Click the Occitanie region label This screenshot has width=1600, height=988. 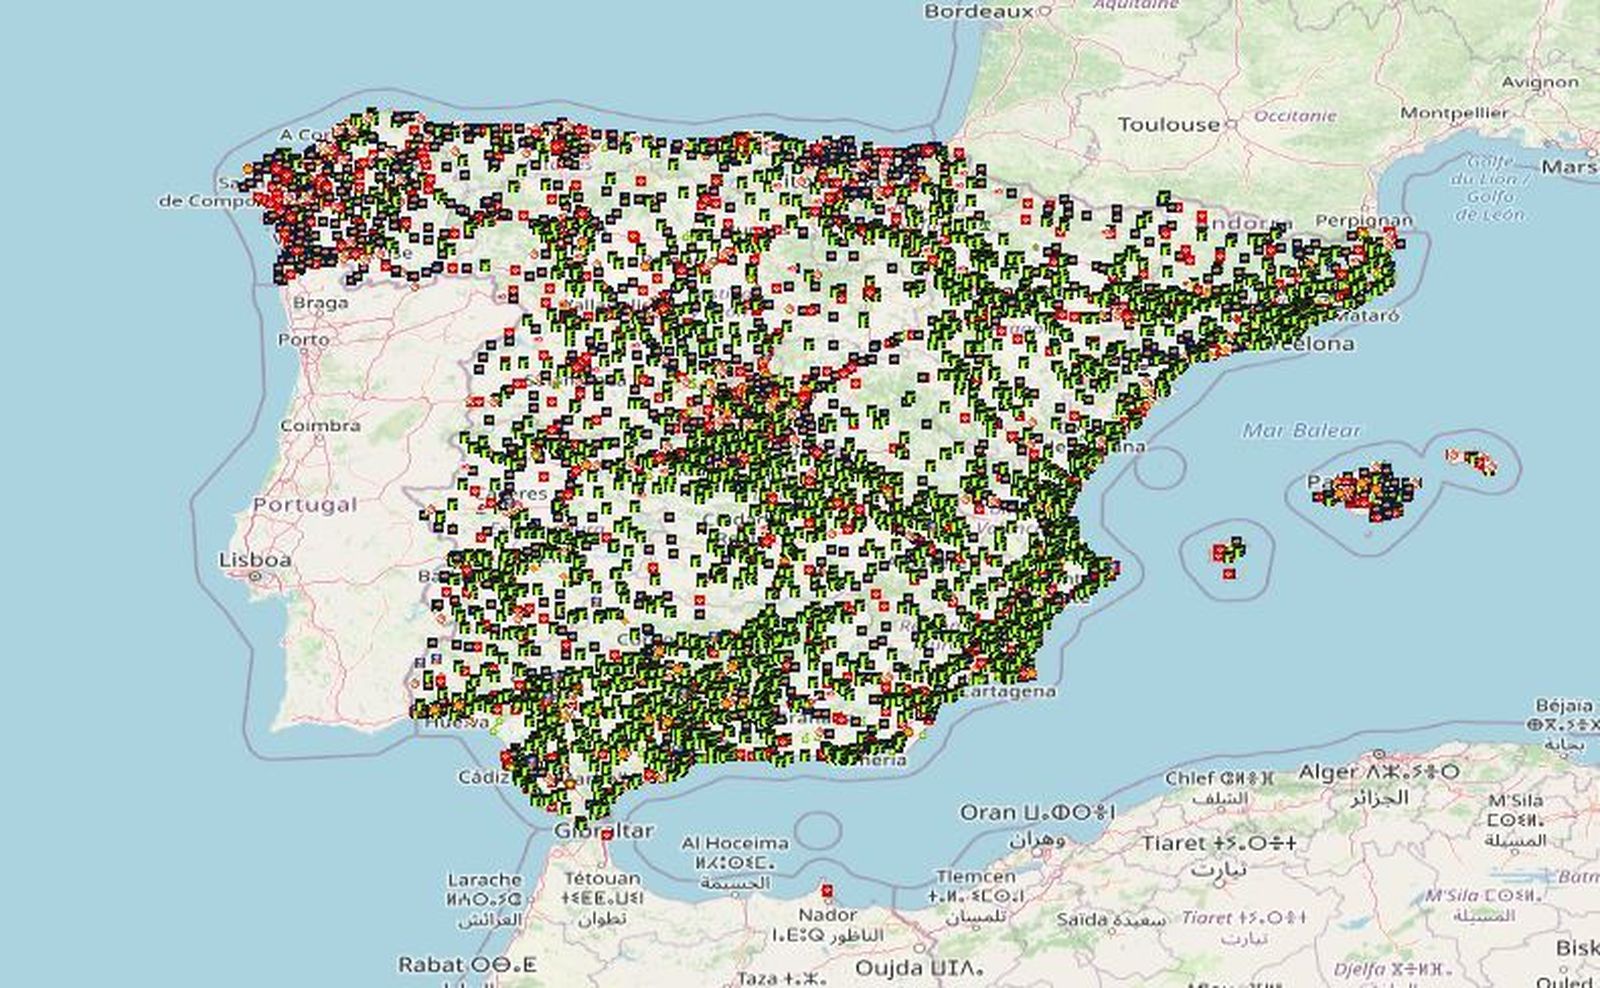1295,116
